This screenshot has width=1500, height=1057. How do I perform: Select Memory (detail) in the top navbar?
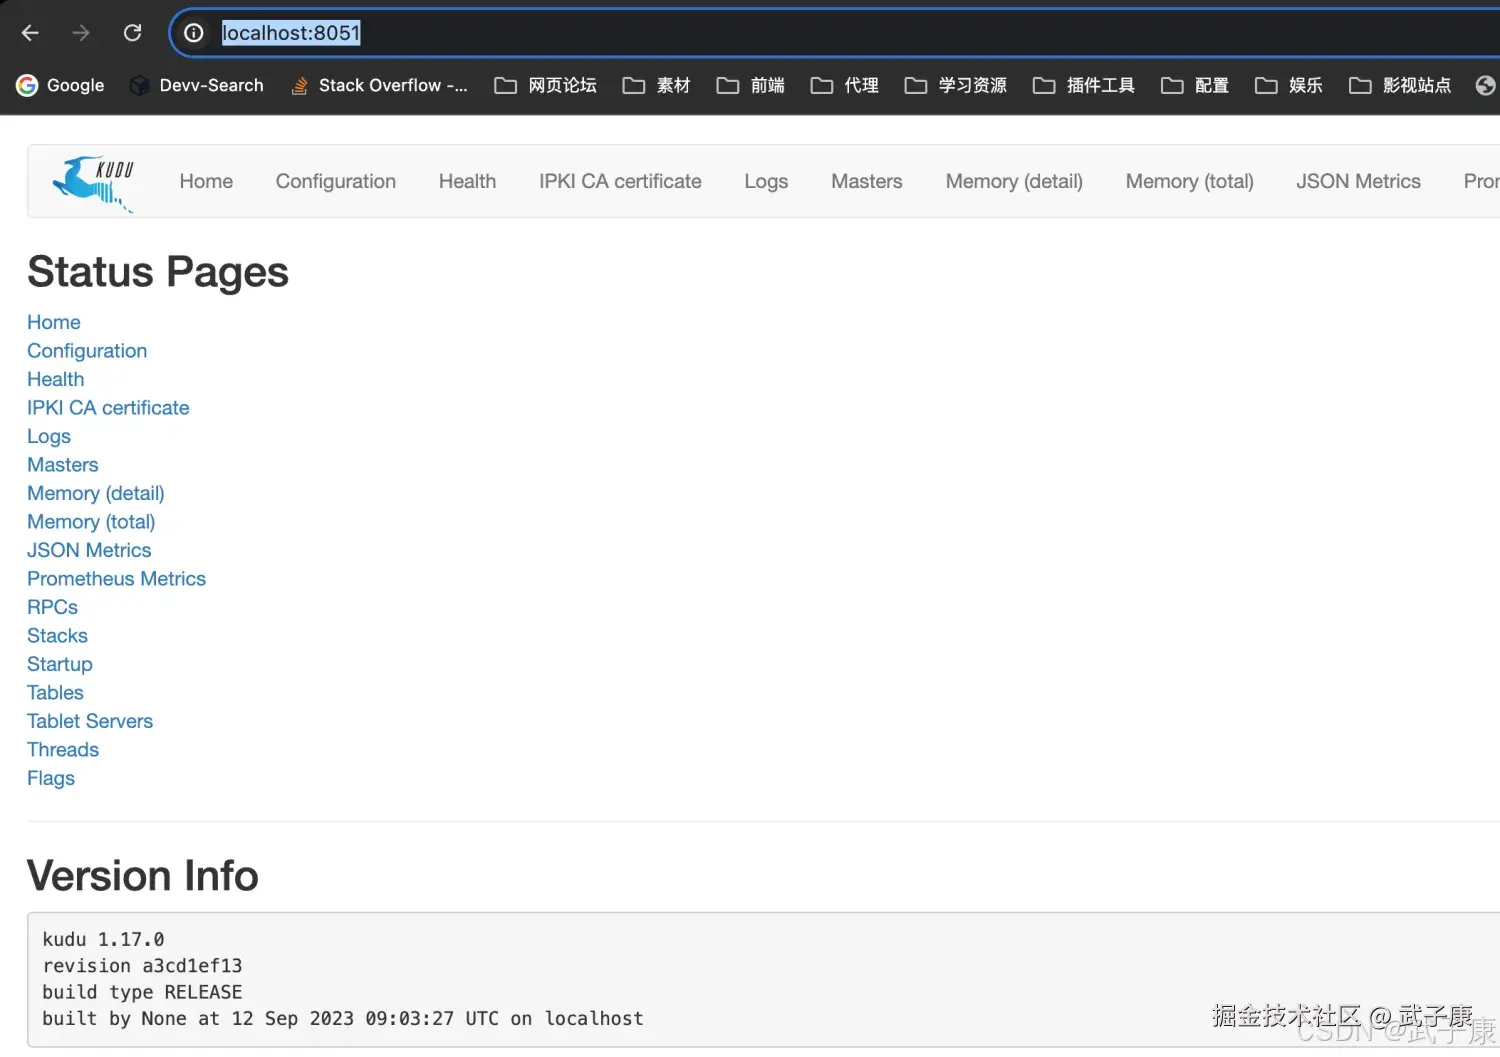coord(1014,181)
